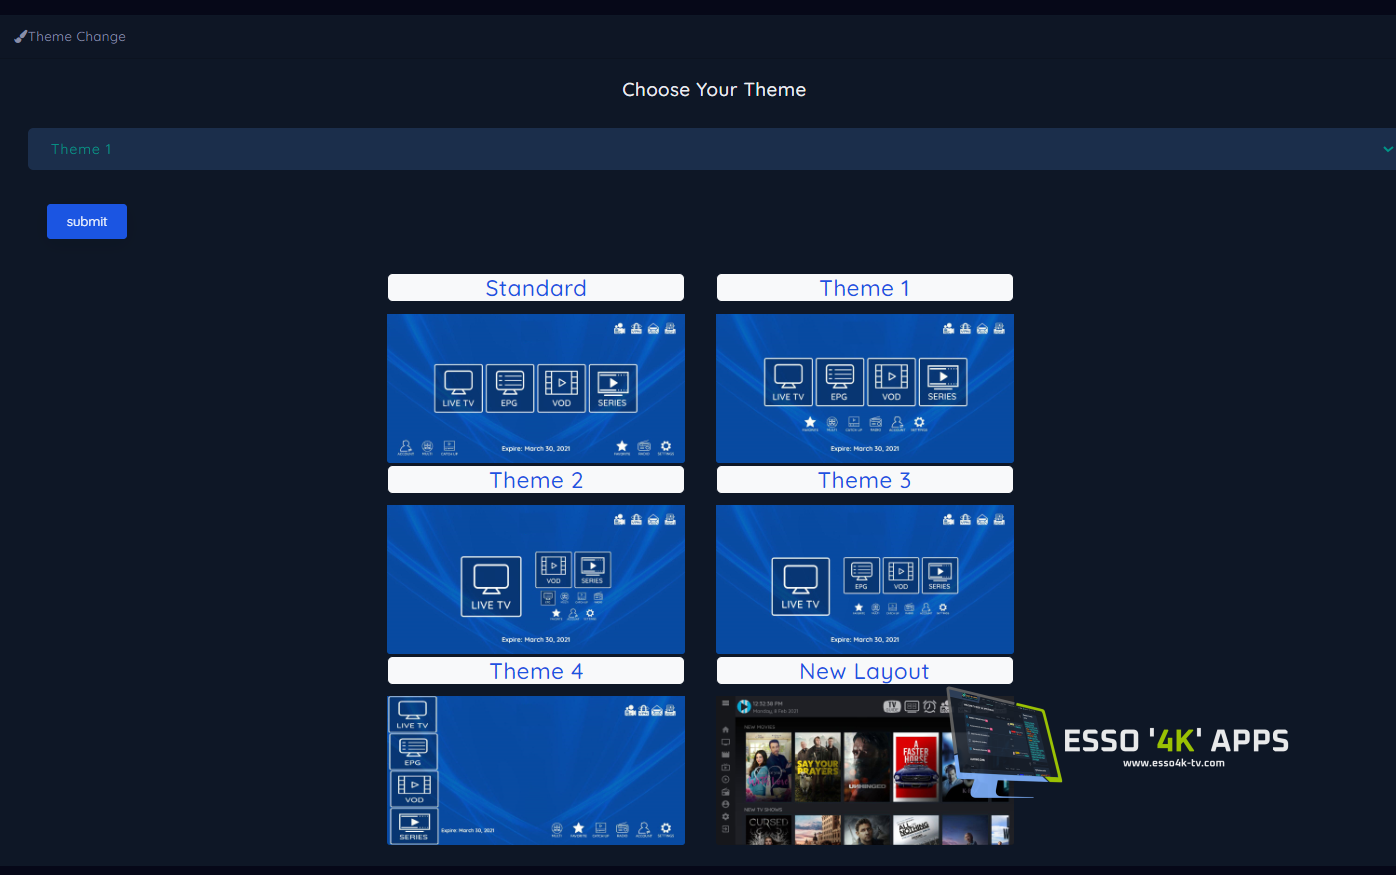1396x875 pixels.
Task: Open the www.esso4k-tv.com link
Action: pyautogui.click(x=1173, y=763)
